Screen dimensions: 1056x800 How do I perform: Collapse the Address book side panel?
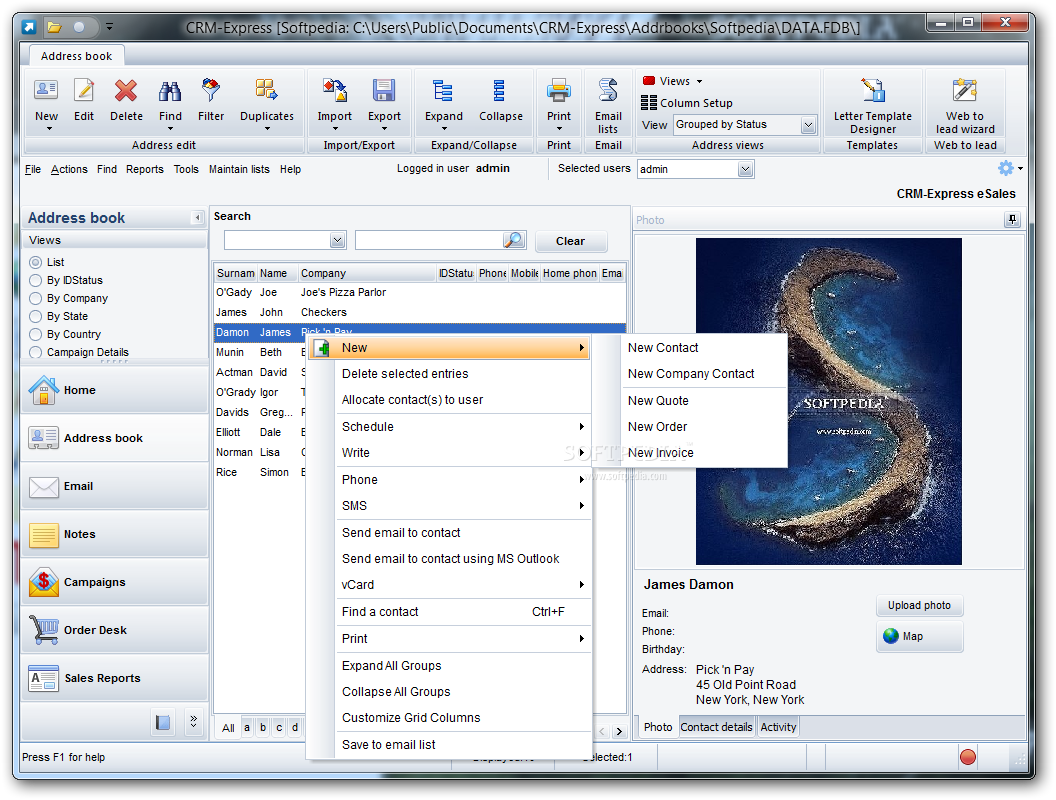197,217
